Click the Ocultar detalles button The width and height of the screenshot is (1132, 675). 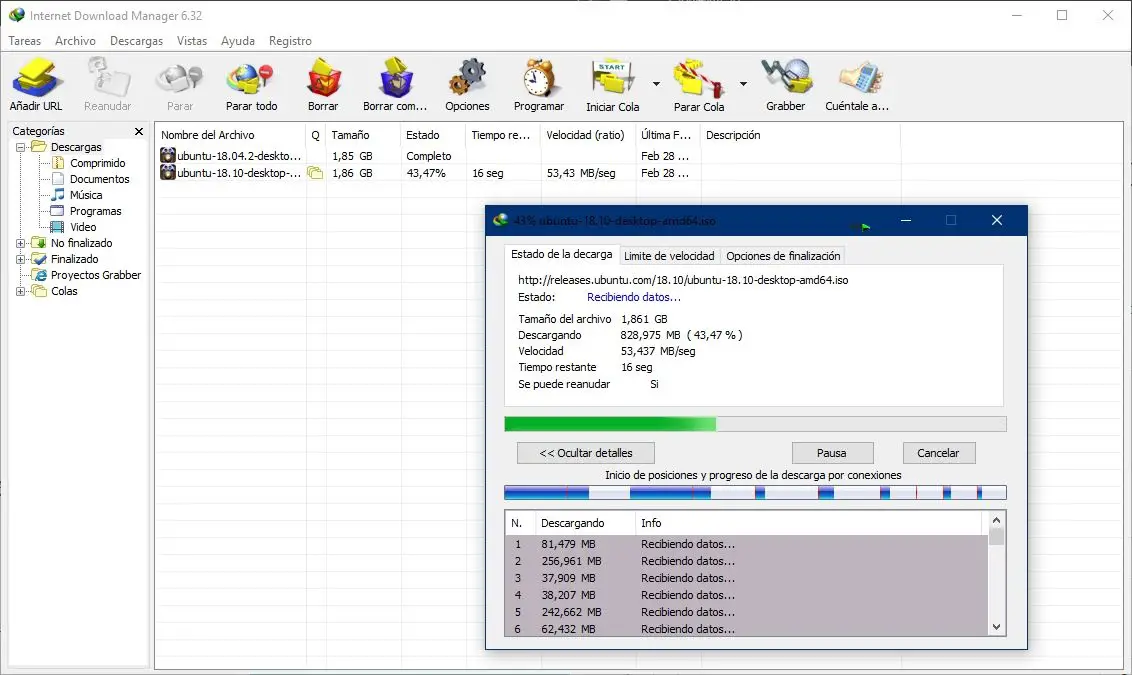point(585,453)
